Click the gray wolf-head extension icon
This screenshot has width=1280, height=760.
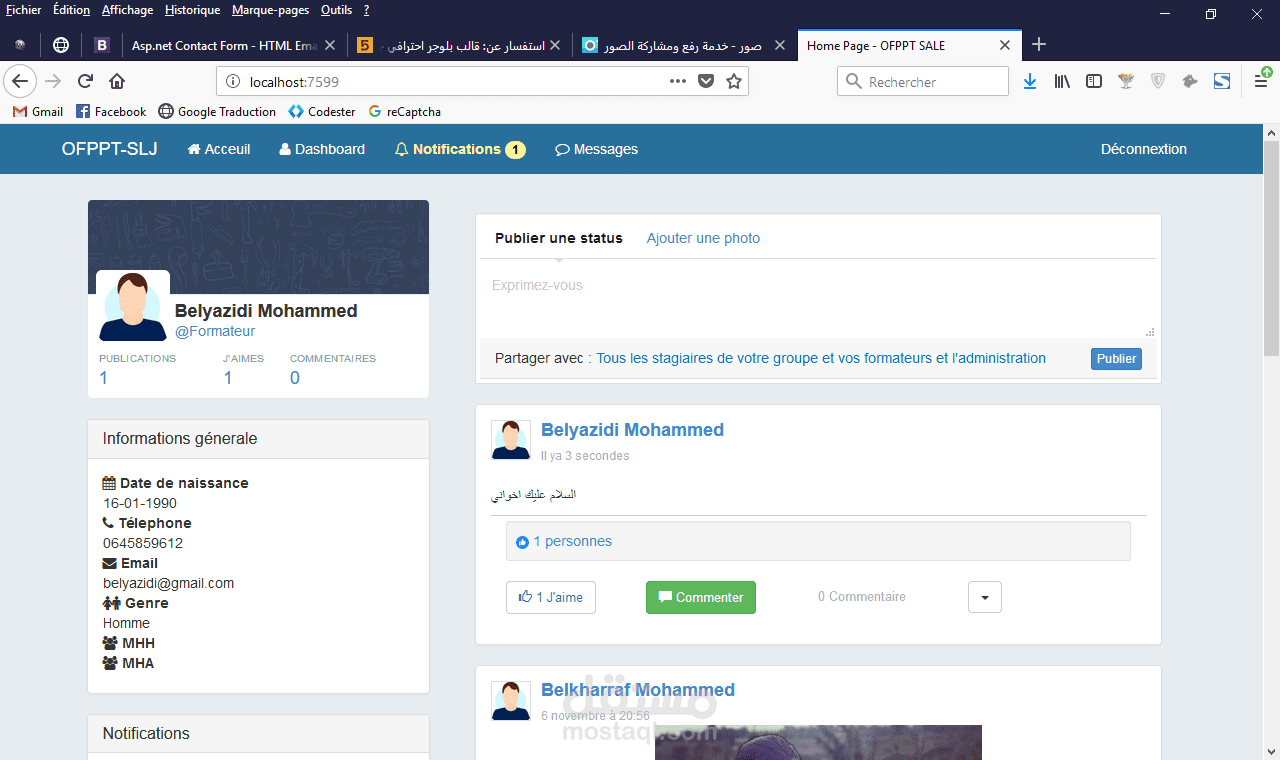(x=1190, y=81)
